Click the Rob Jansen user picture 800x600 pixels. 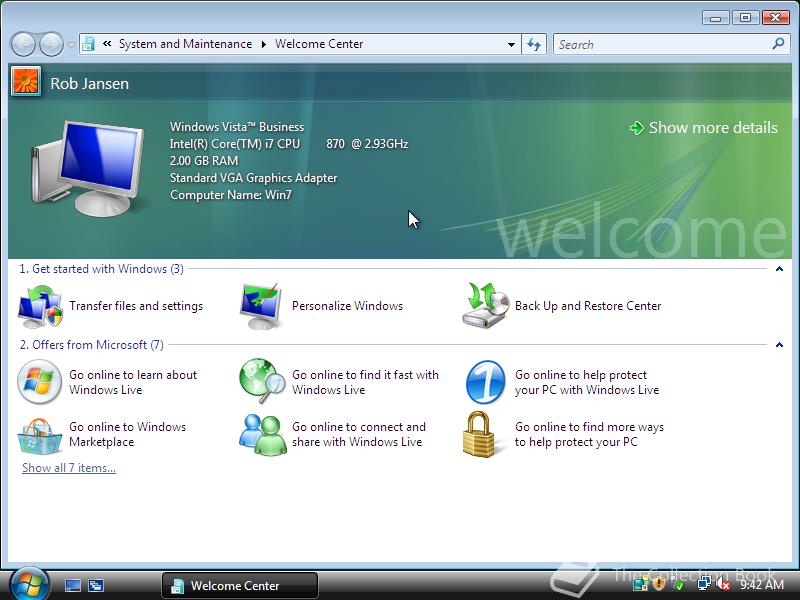[26, 82]
